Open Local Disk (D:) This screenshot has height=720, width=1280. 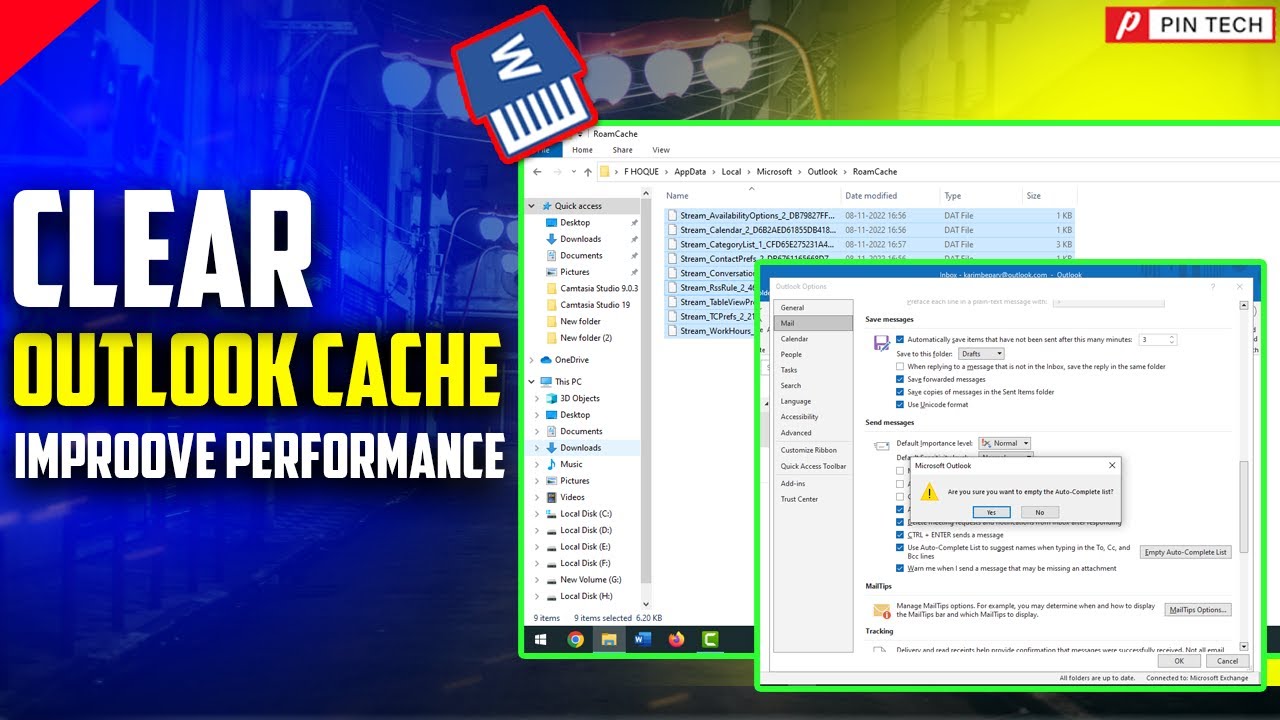585,530
